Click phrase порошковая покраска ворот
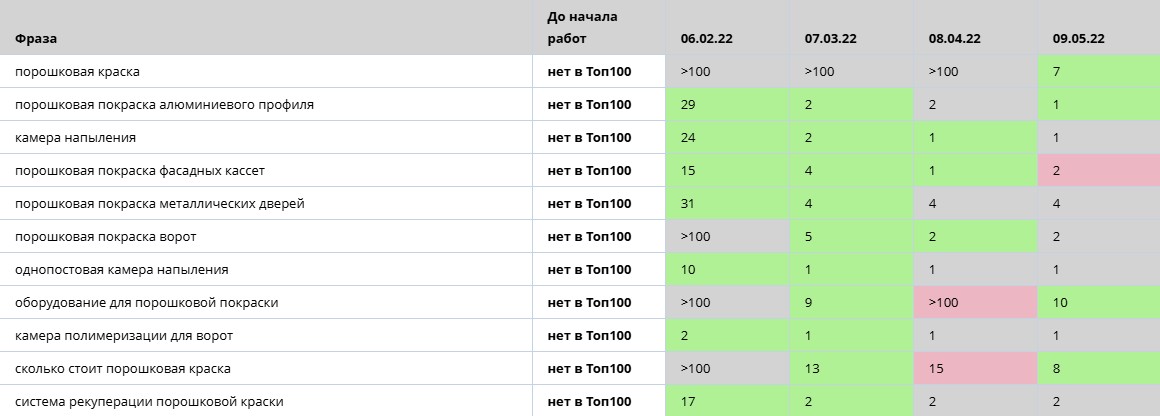The height and width of the screenshot is (416, 1160). point(106,237)
